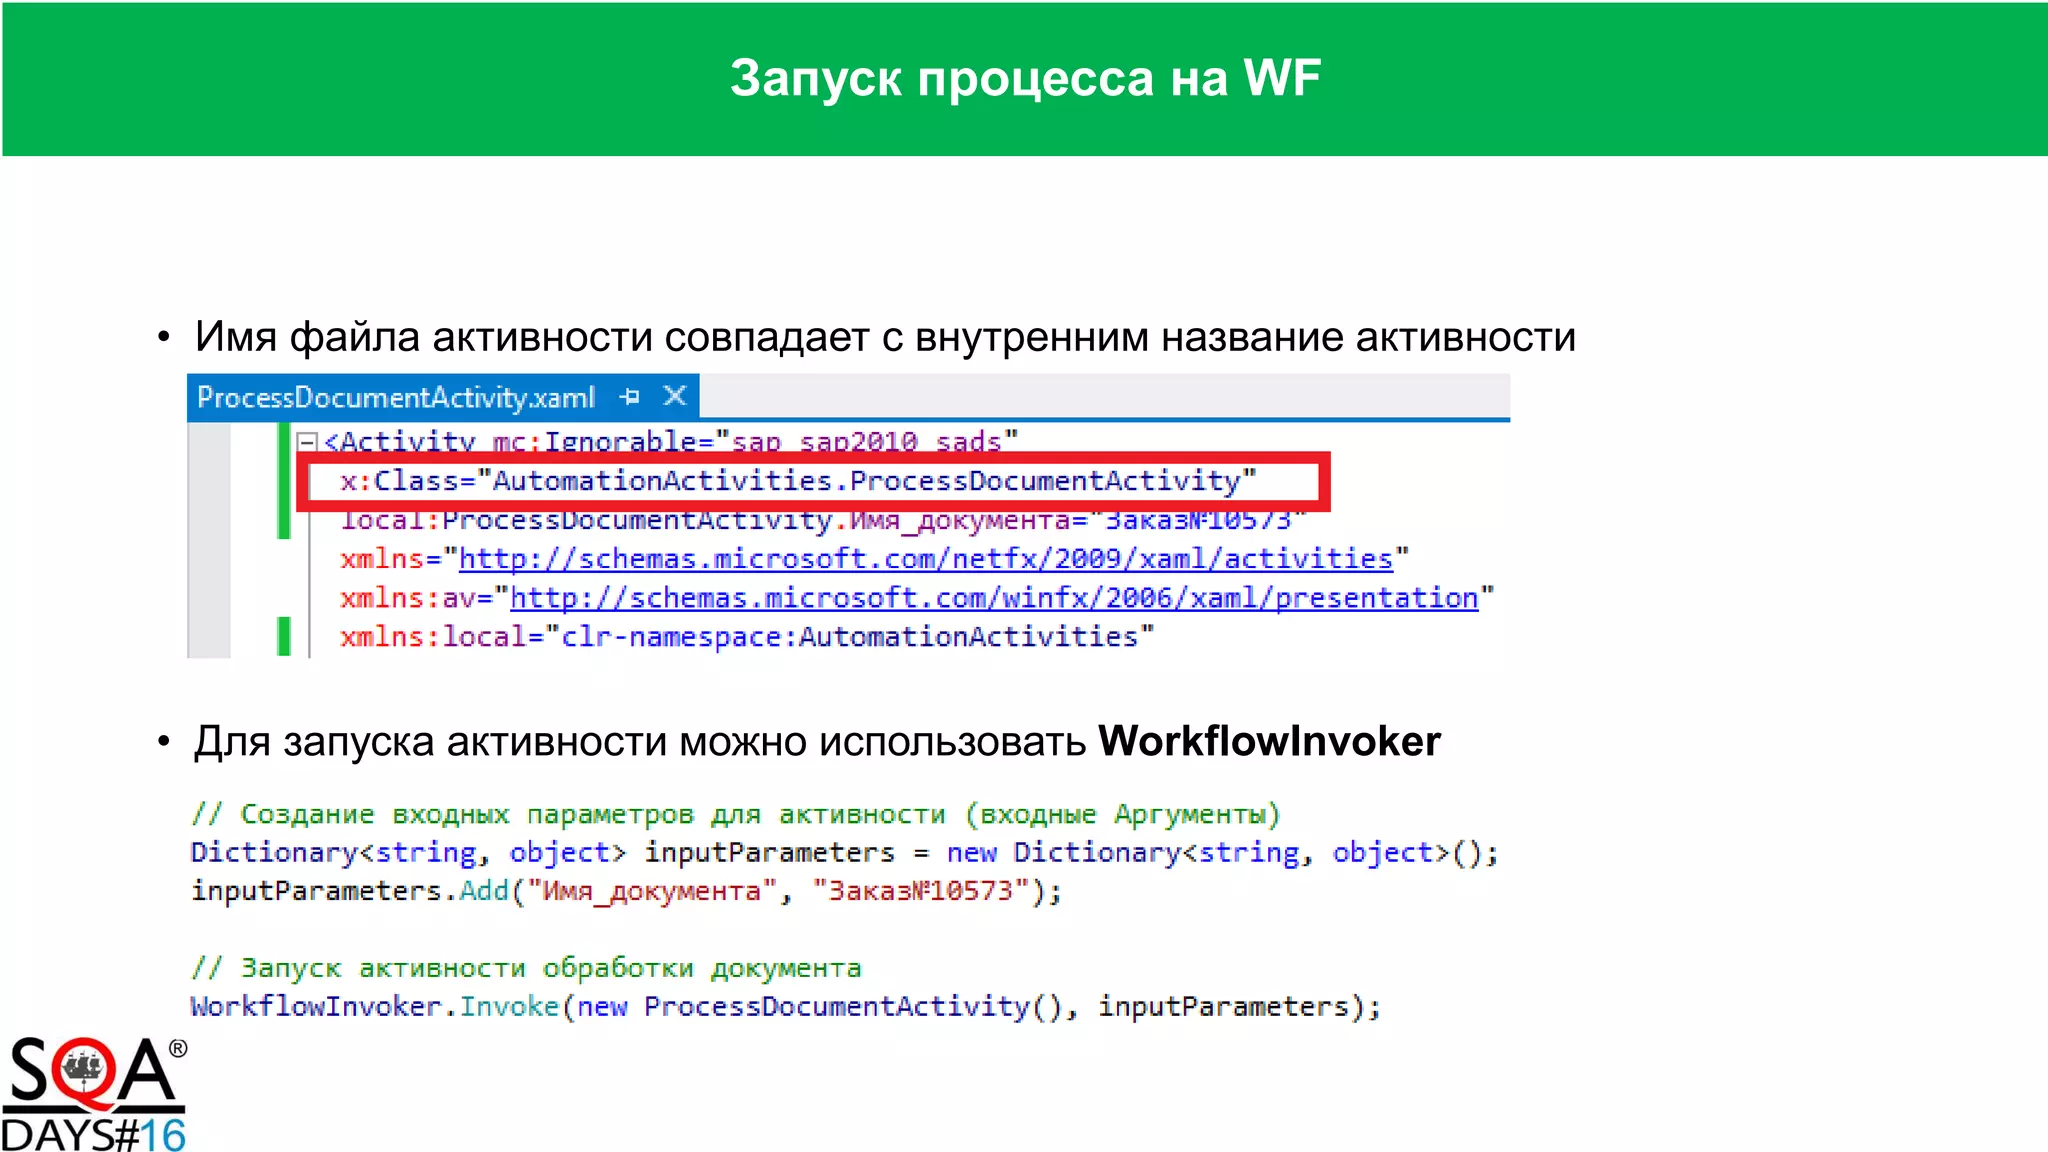Close the ProcessDocumentActivity.xaml editor tab

coord(675,396)
